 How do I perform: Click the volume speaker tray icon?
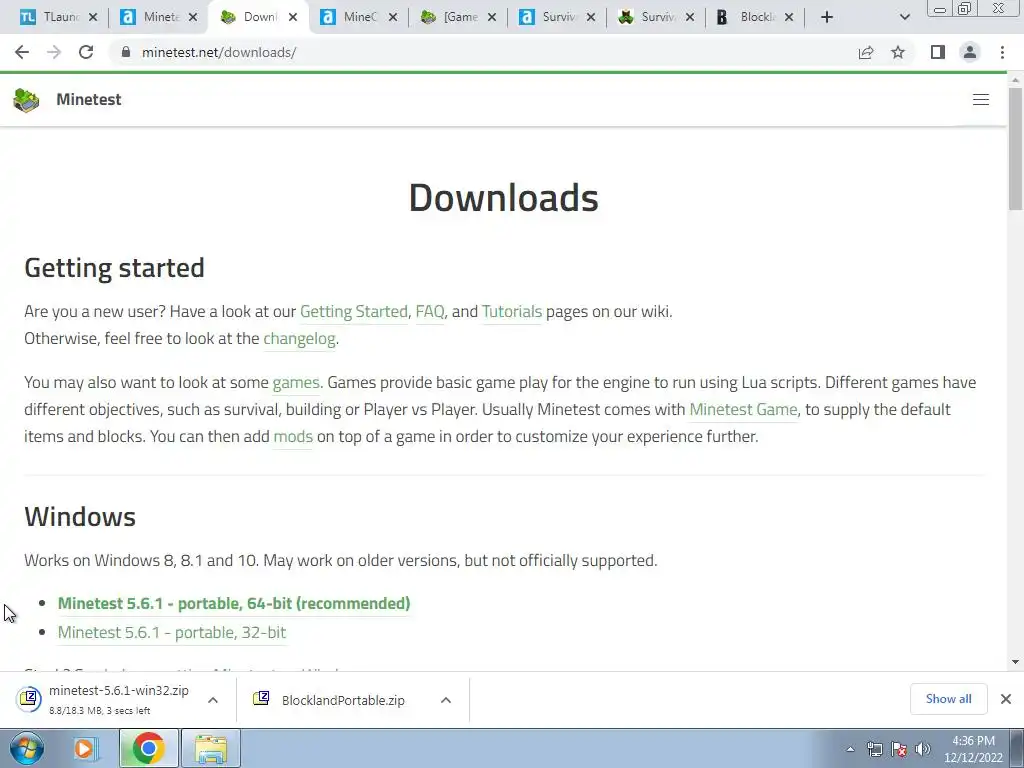click(923, 749)
